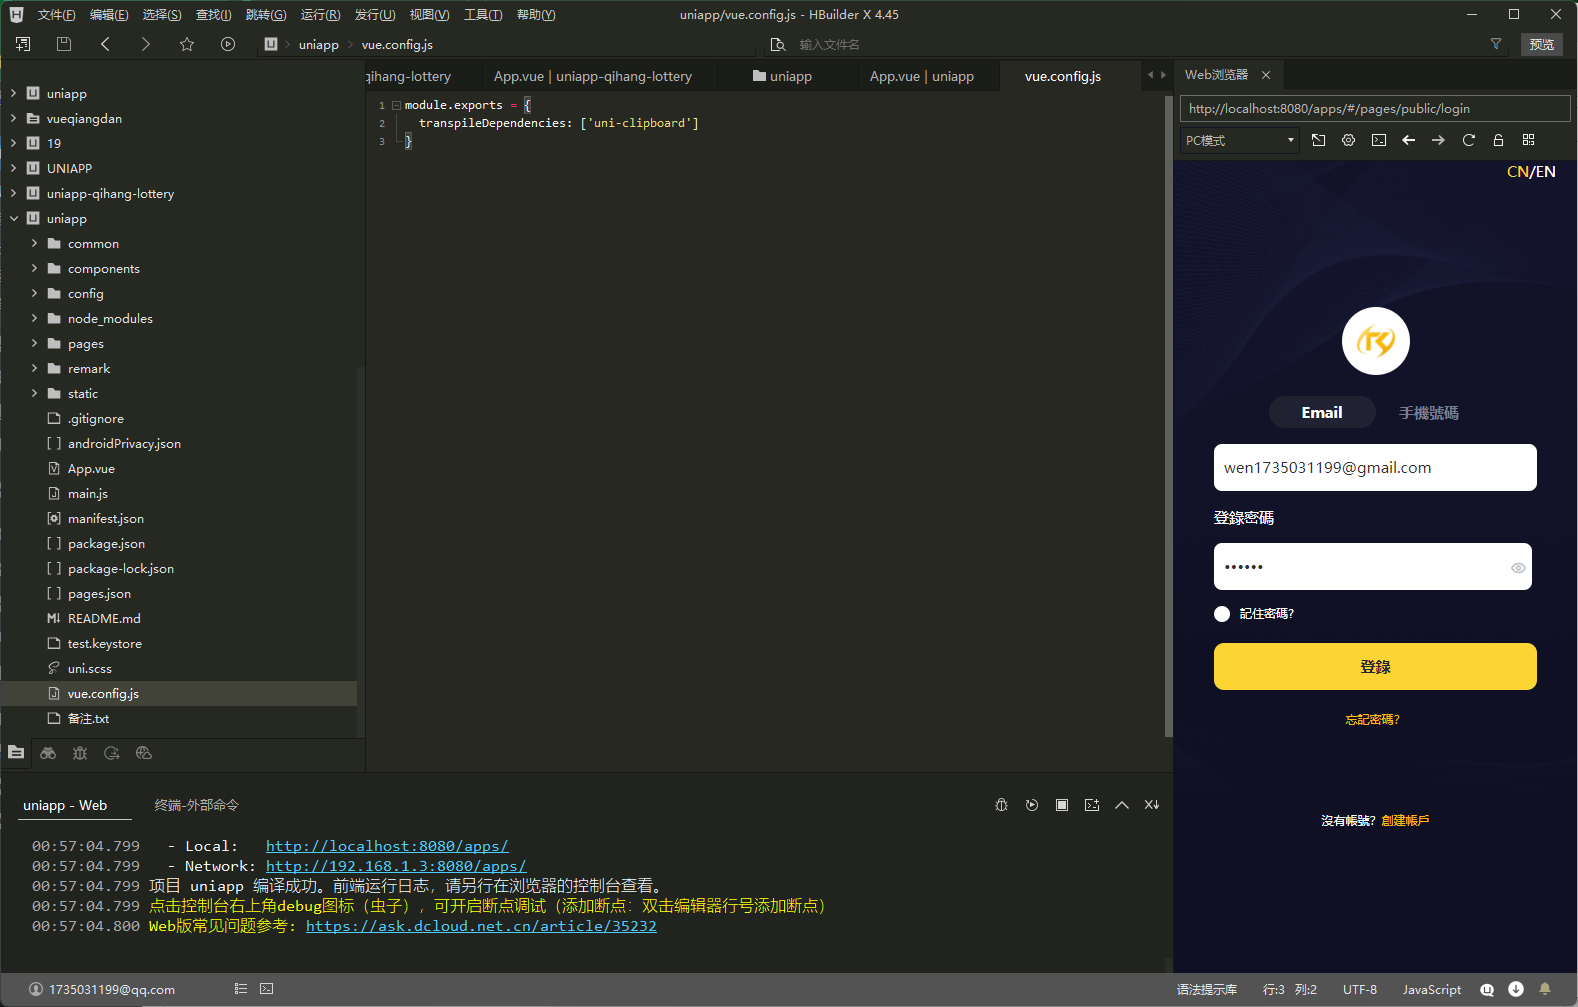
Task: Go forward in the Web browser panel
Action: (x=1439, y=140)
